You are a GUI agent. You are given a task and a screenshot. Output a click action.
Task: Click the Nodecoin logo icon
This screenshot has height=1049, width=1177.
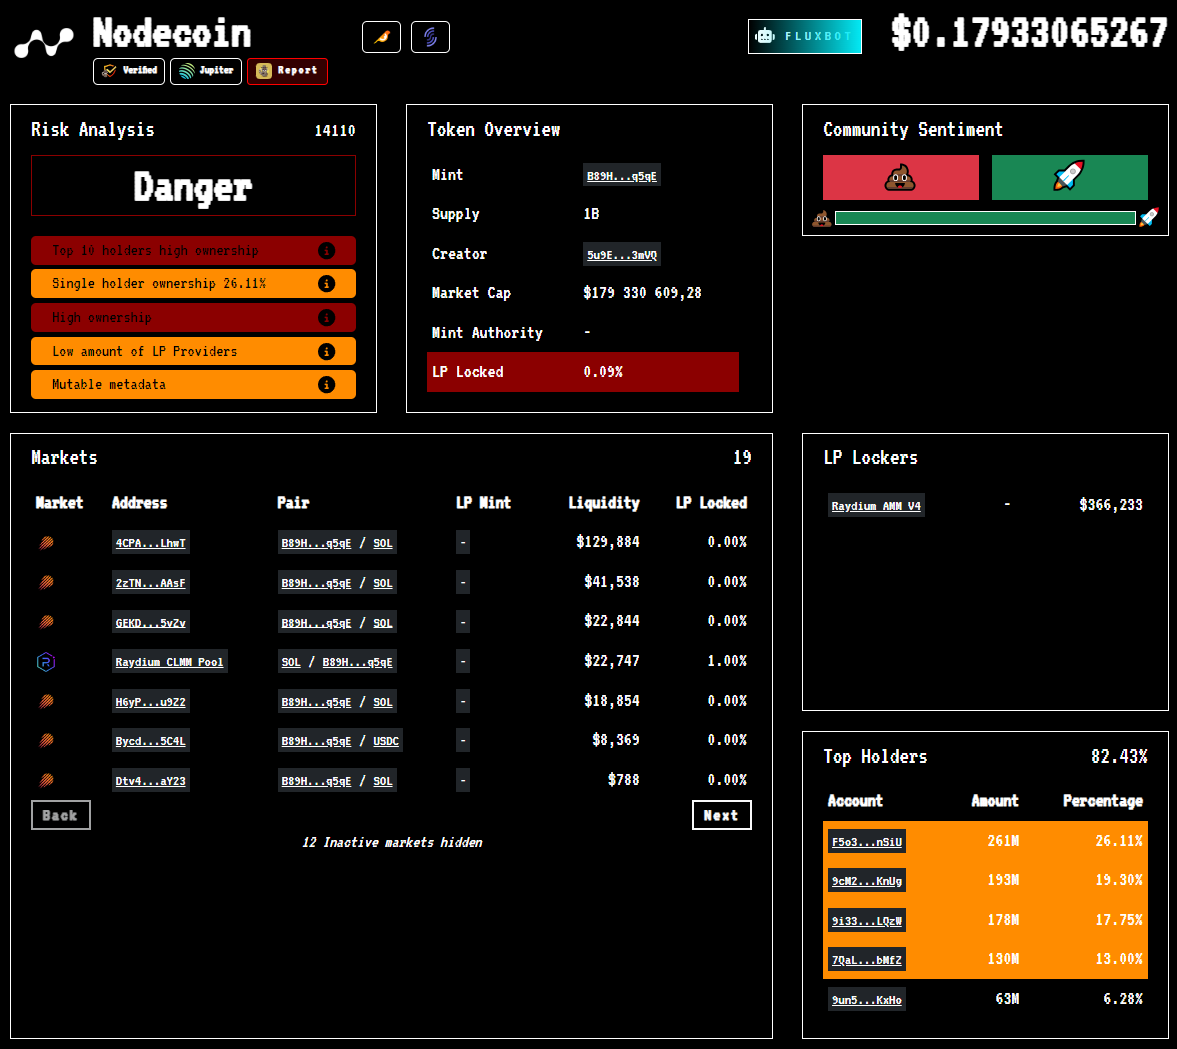coord(44,42)
